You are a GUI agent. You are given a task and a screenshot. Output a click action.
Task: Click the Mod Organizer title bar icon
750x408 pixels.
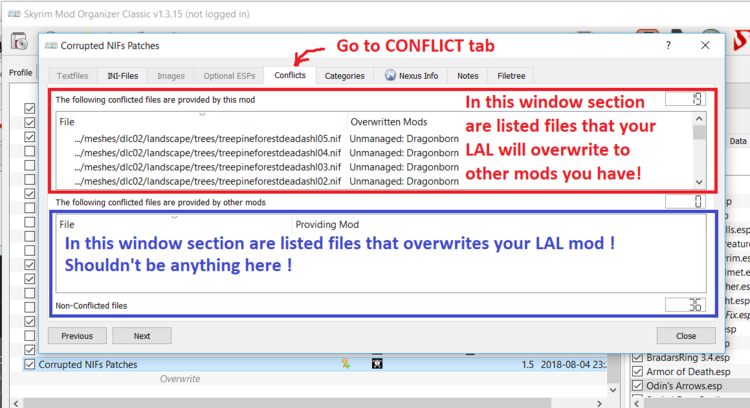click(x=14, y=14)
